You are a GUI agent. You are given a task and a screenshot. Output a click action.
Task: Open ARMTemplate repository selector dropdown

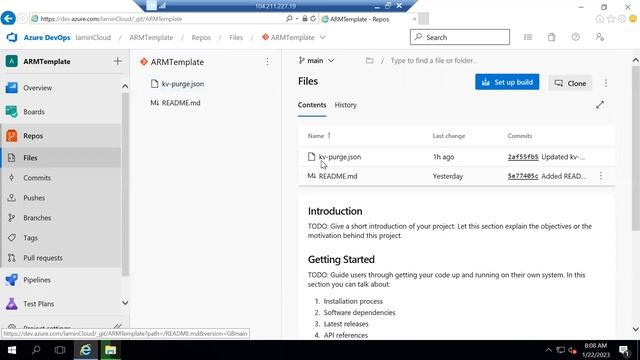(294, 38)
